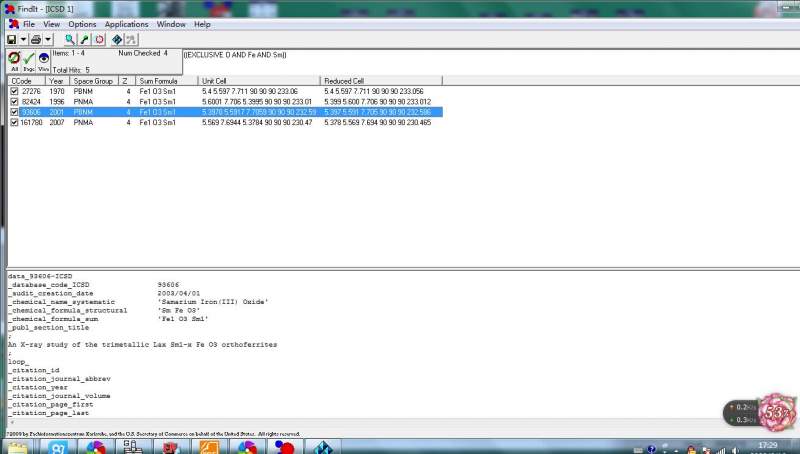
Task: Uncheck the entry with CCode 27276
Action: point(14,91)
